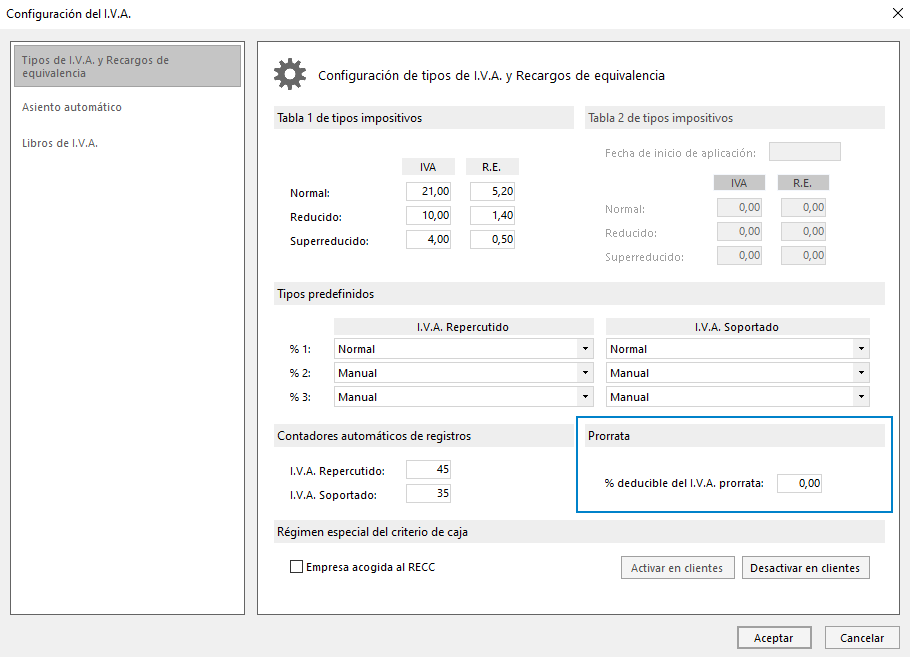Screen dimensions: 910x657
Task: Click the gear configuration icon
Action: coord(290,74)
